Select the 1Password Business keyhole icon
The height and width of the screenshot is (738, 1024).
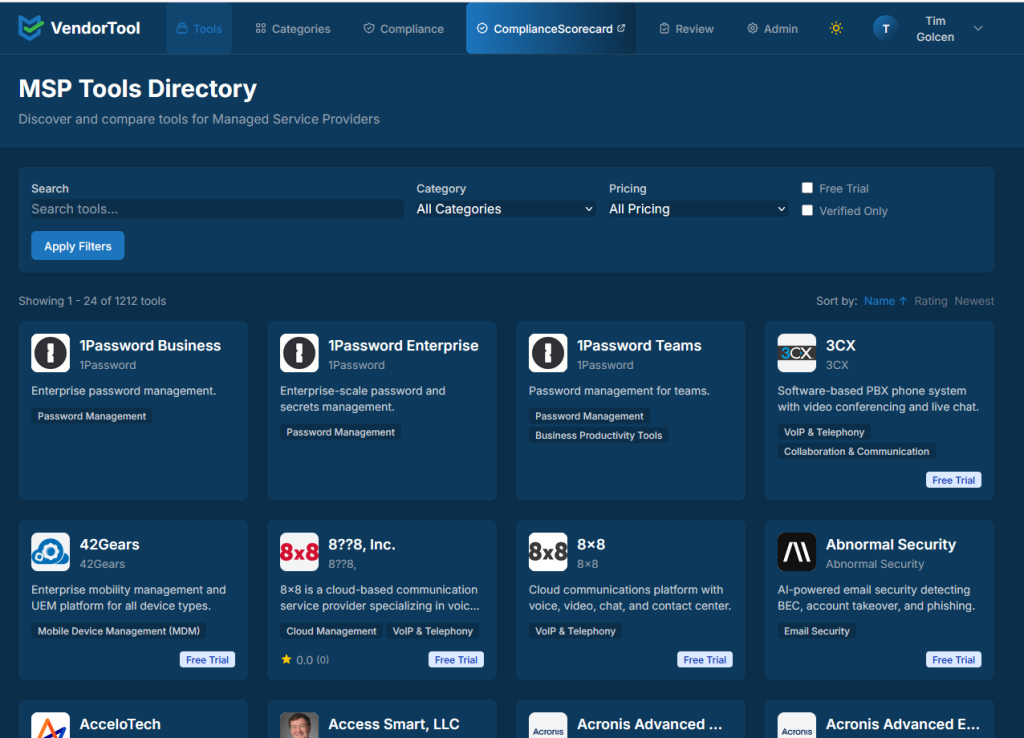click(x=51, y=352)
